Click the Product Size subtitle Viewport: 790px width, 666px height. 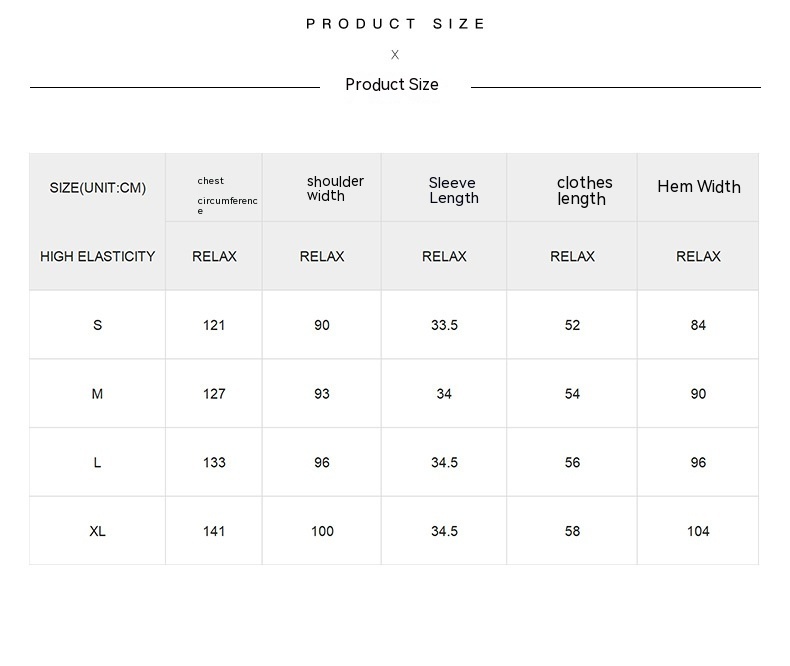tap(392, 85)
